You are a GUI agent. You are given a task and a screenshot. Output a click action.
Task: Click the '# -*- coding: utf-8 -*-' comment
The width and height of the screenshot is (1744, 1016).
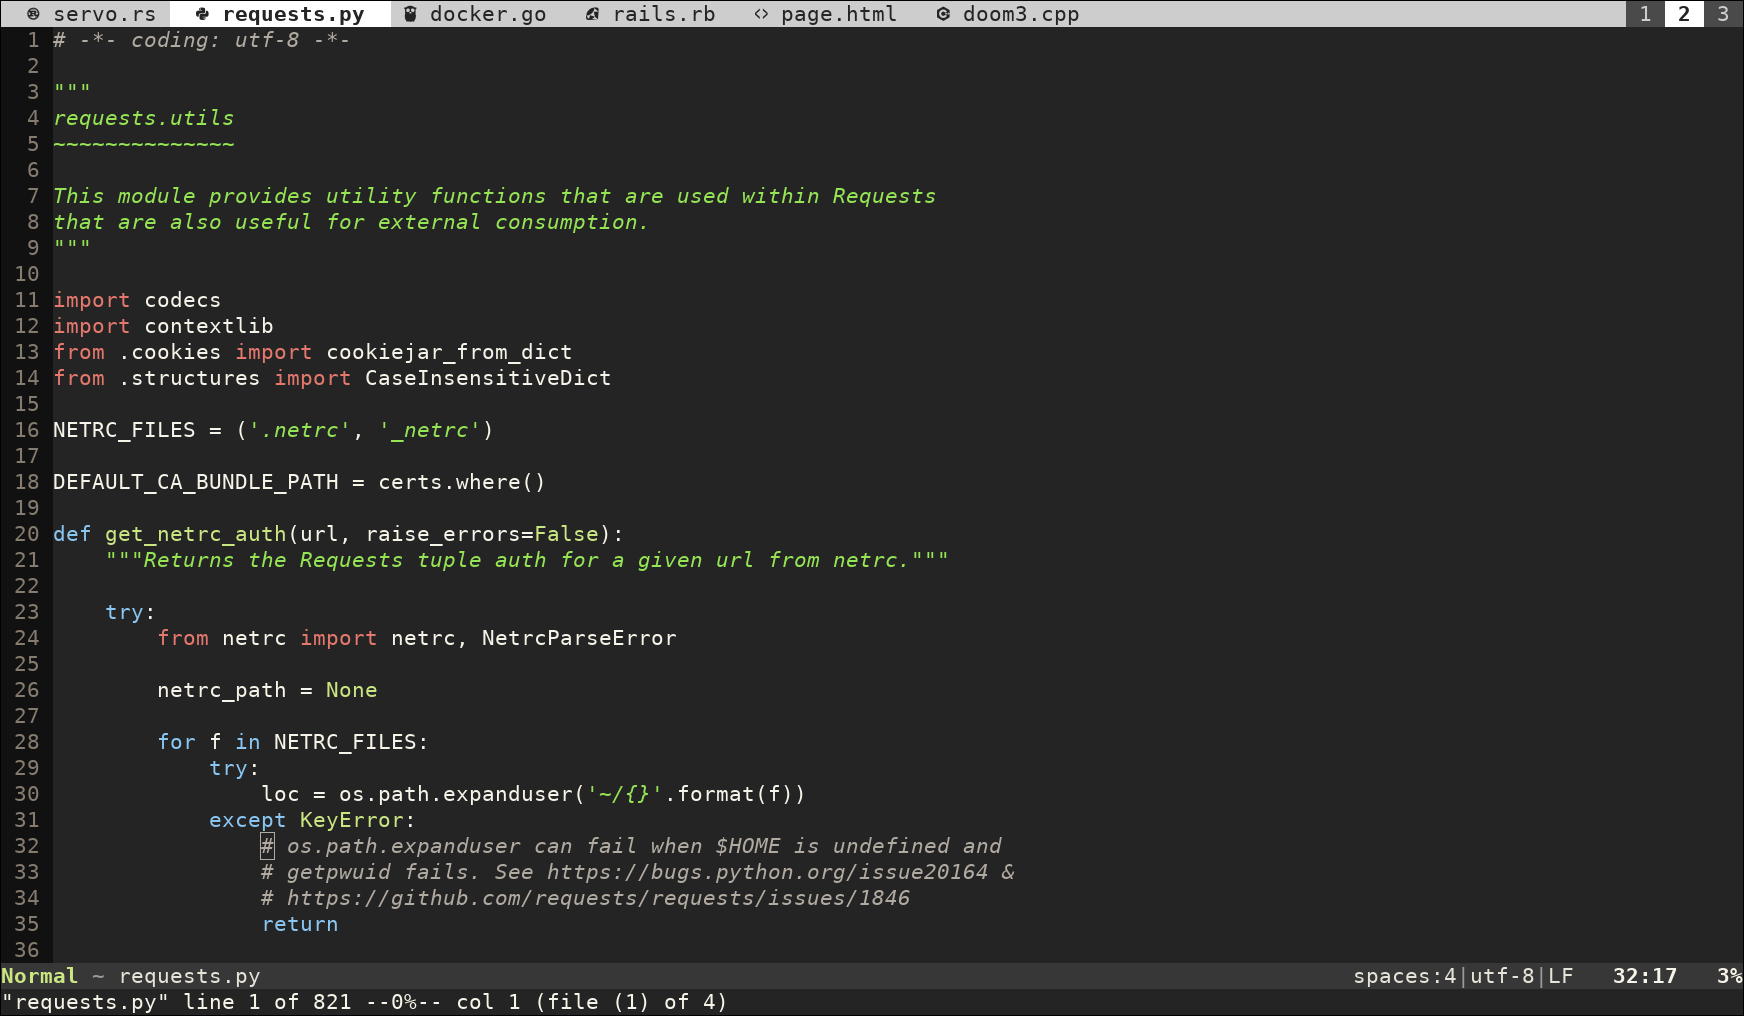click(x=202, y=40)
